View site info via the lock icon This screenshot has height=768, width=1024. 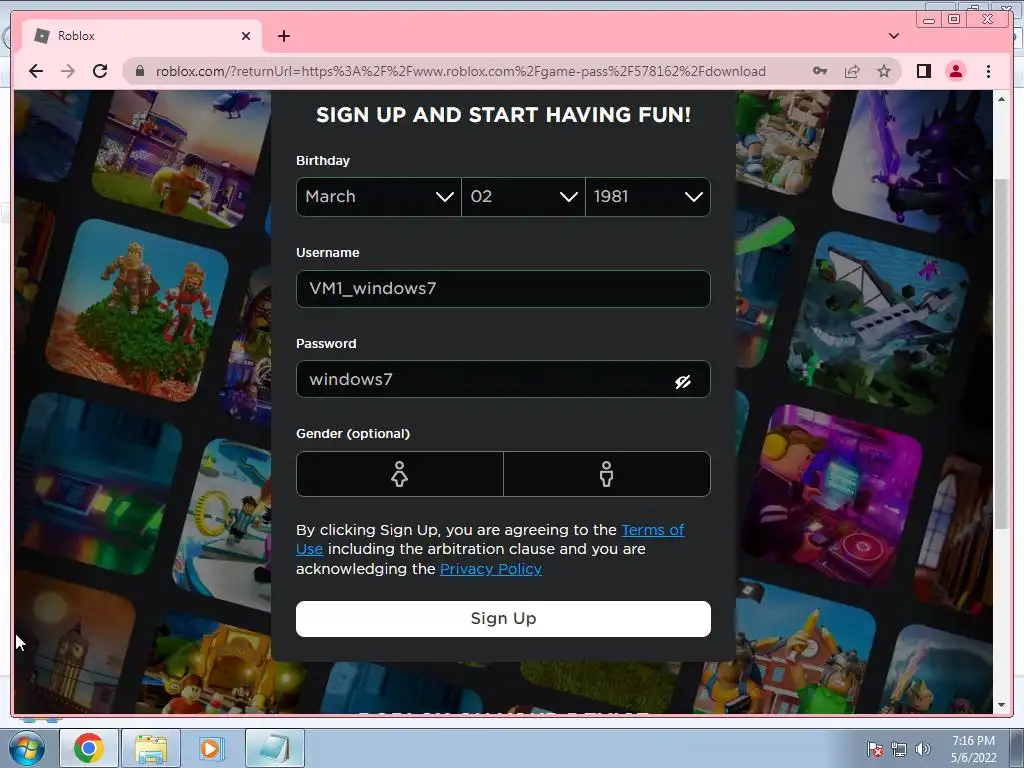coord(139,71)
